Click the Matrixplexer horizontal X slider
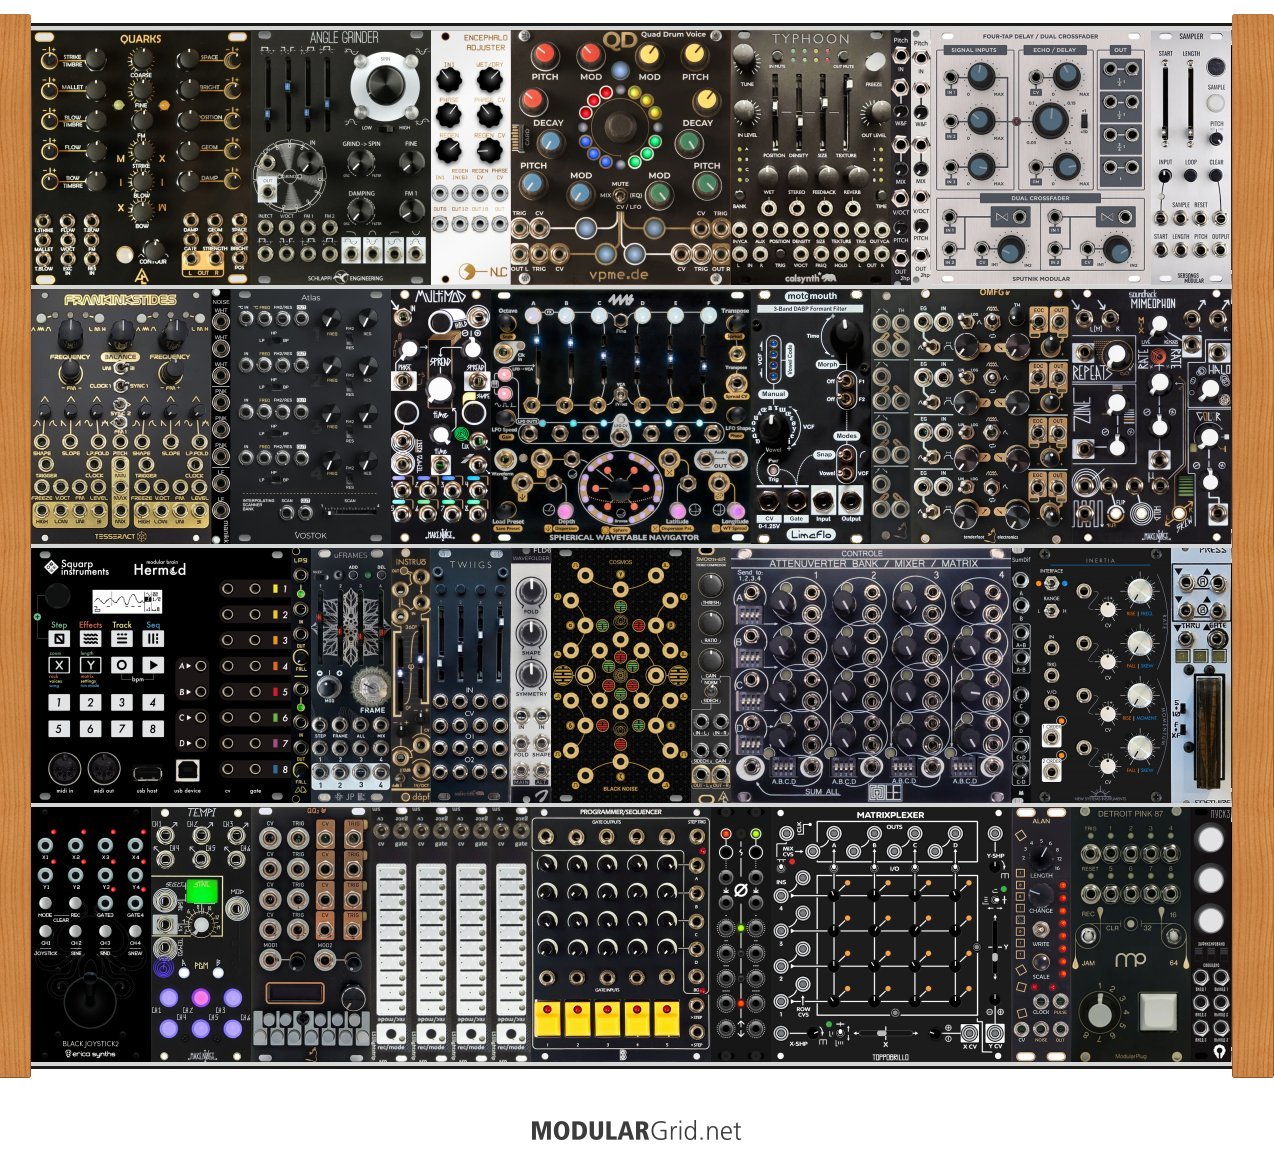The image size is (1274, 1152). [884, 1033]
